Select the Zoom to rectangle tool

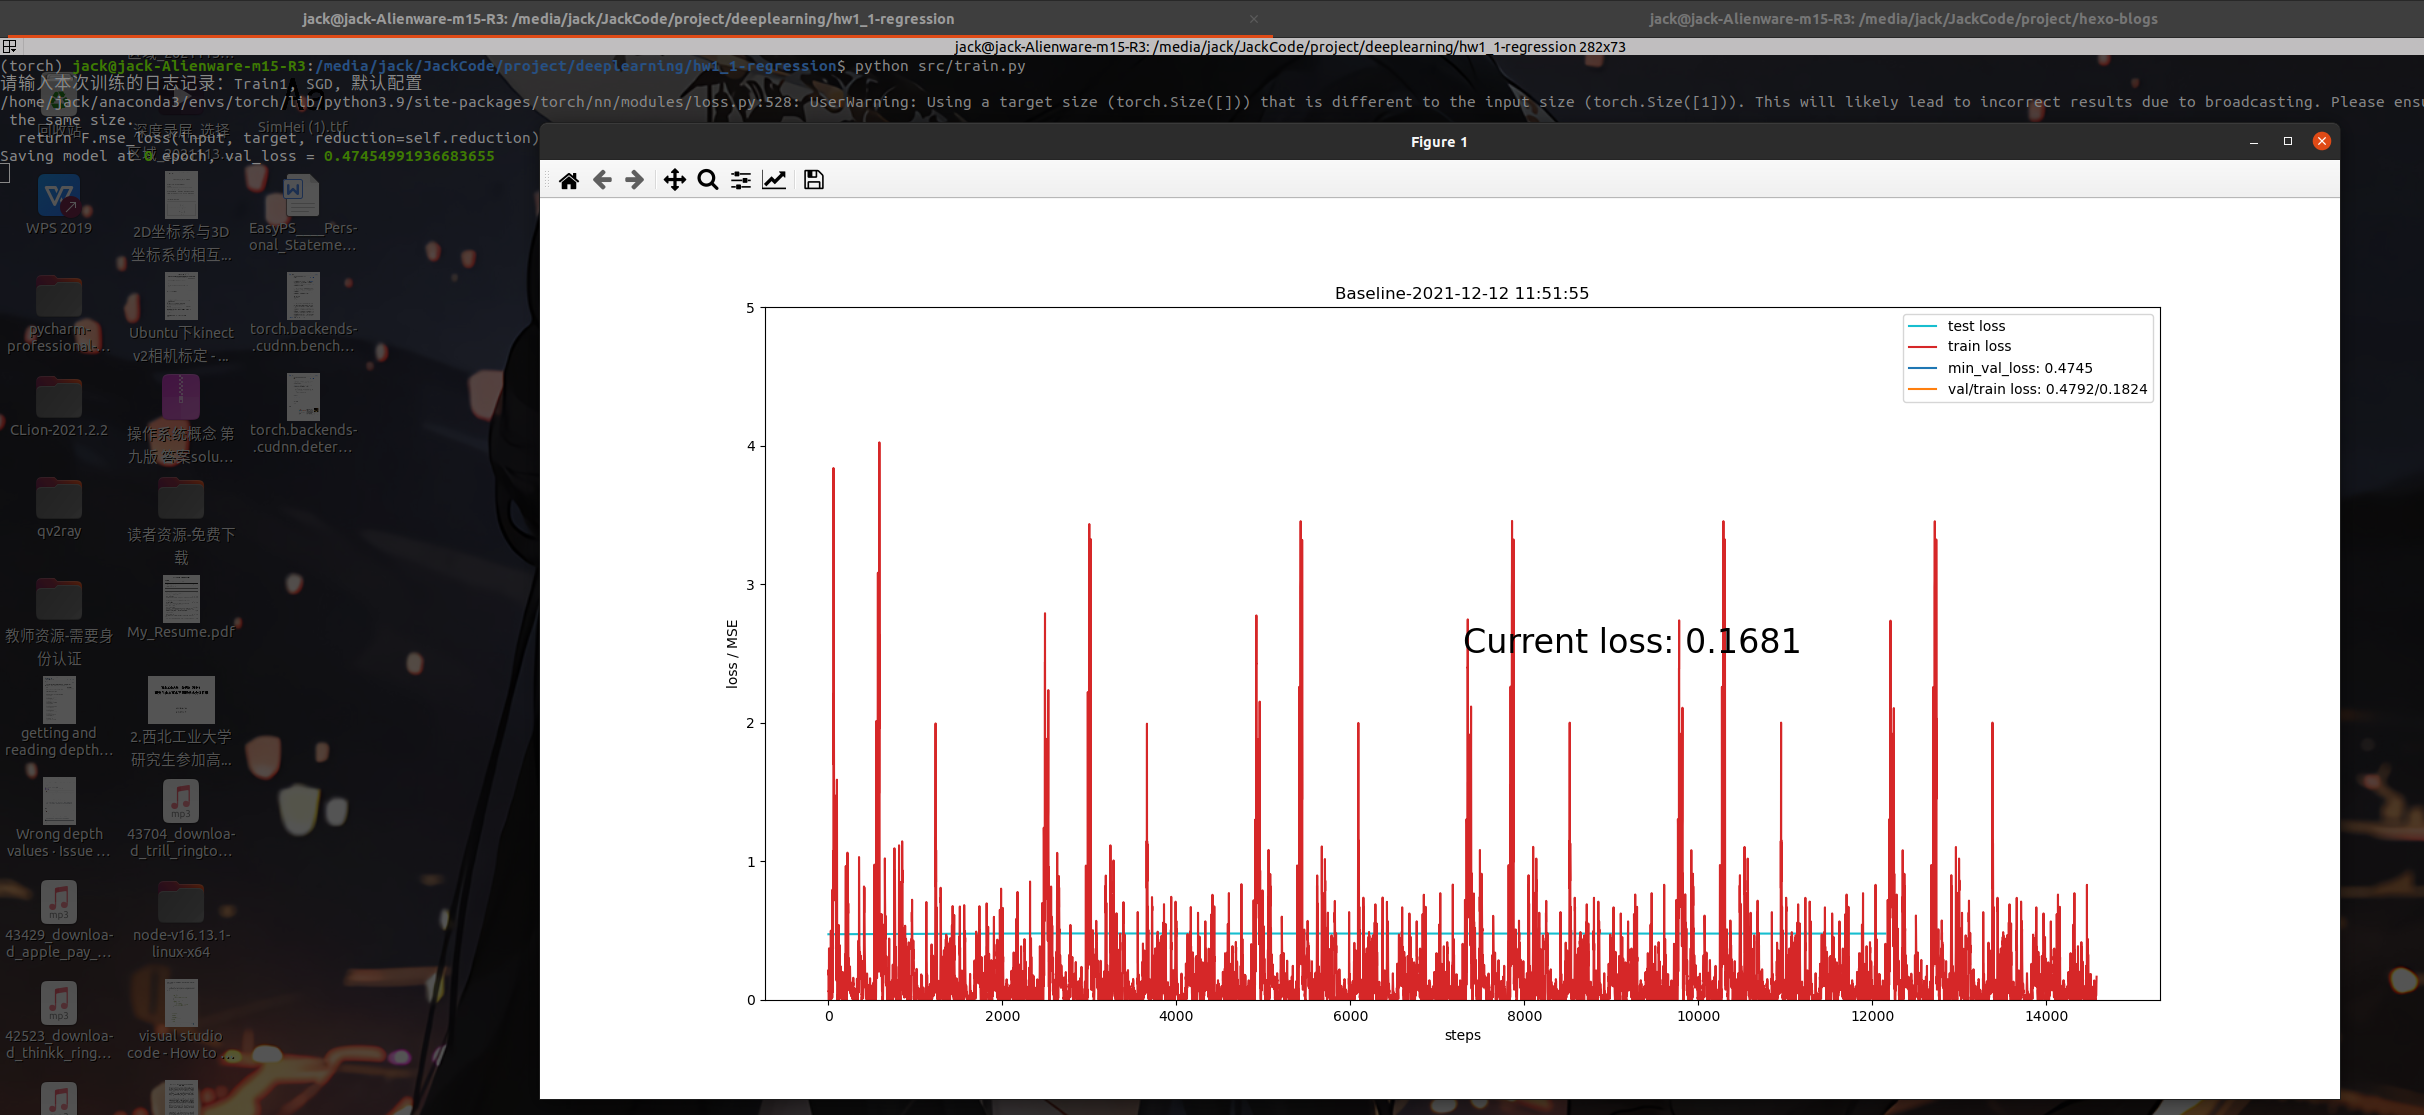[x=708, y=180]
